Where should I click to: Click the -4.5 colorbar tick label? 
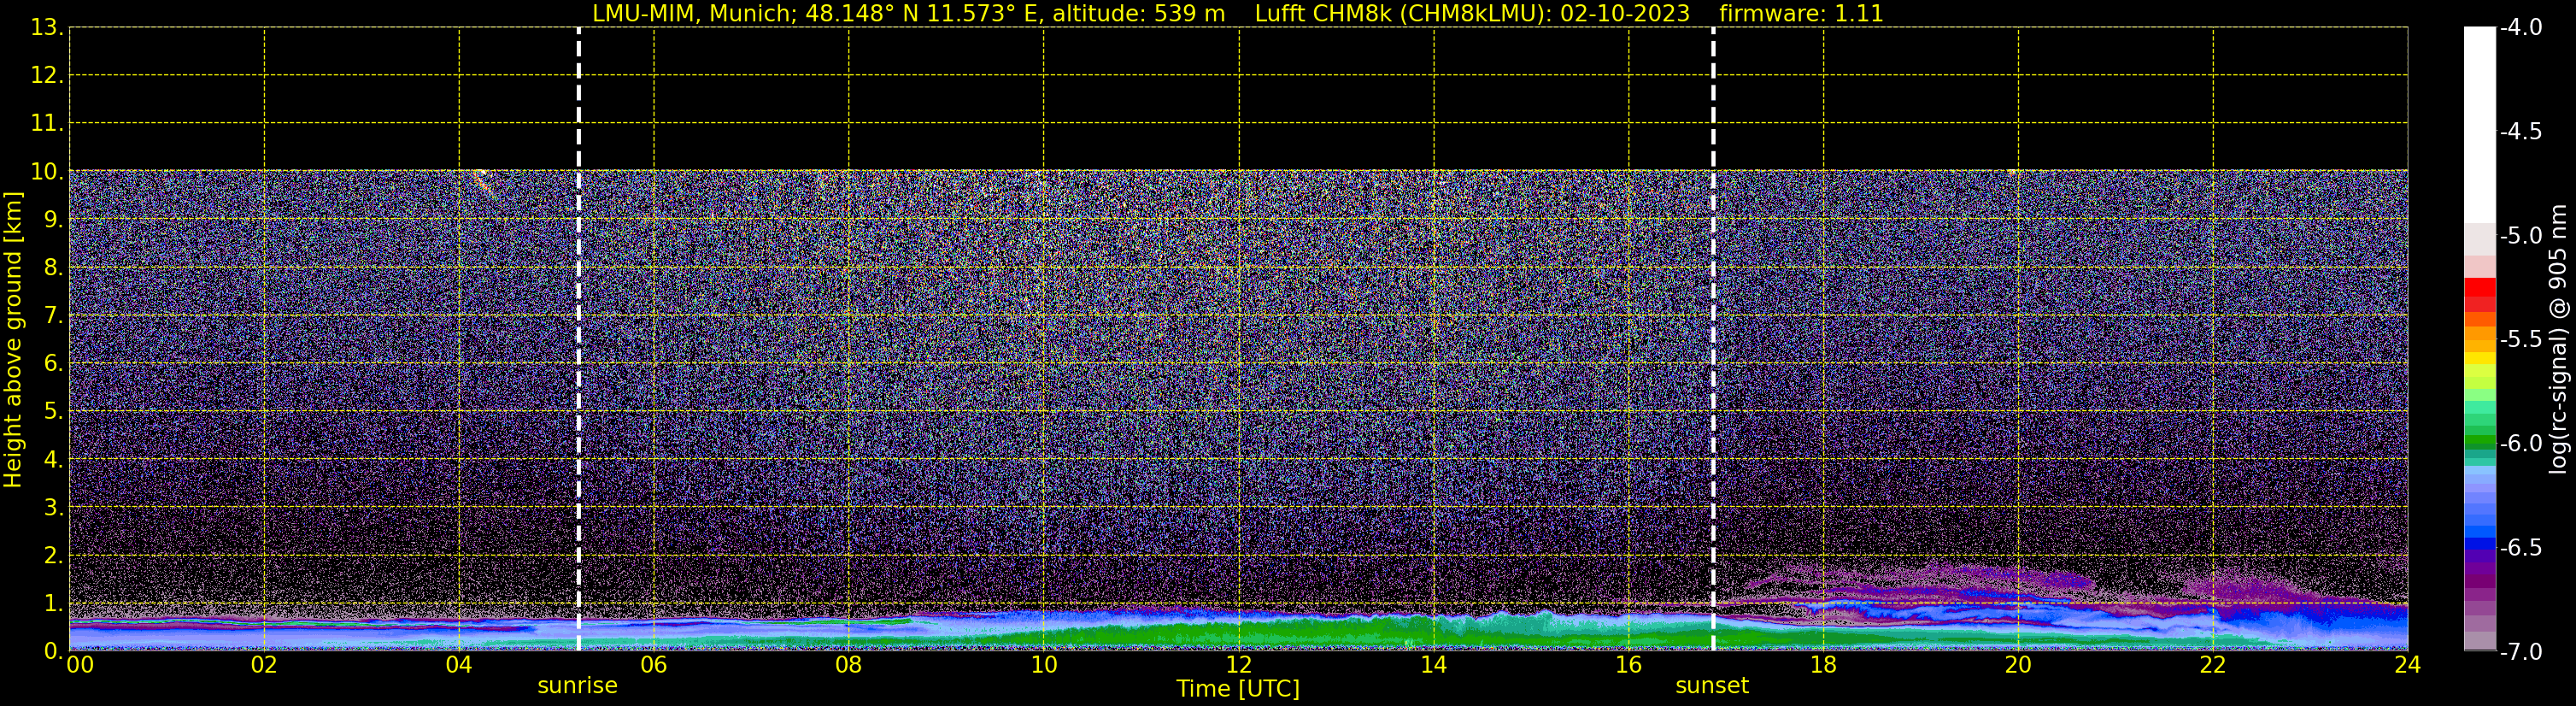[2520, 132]
